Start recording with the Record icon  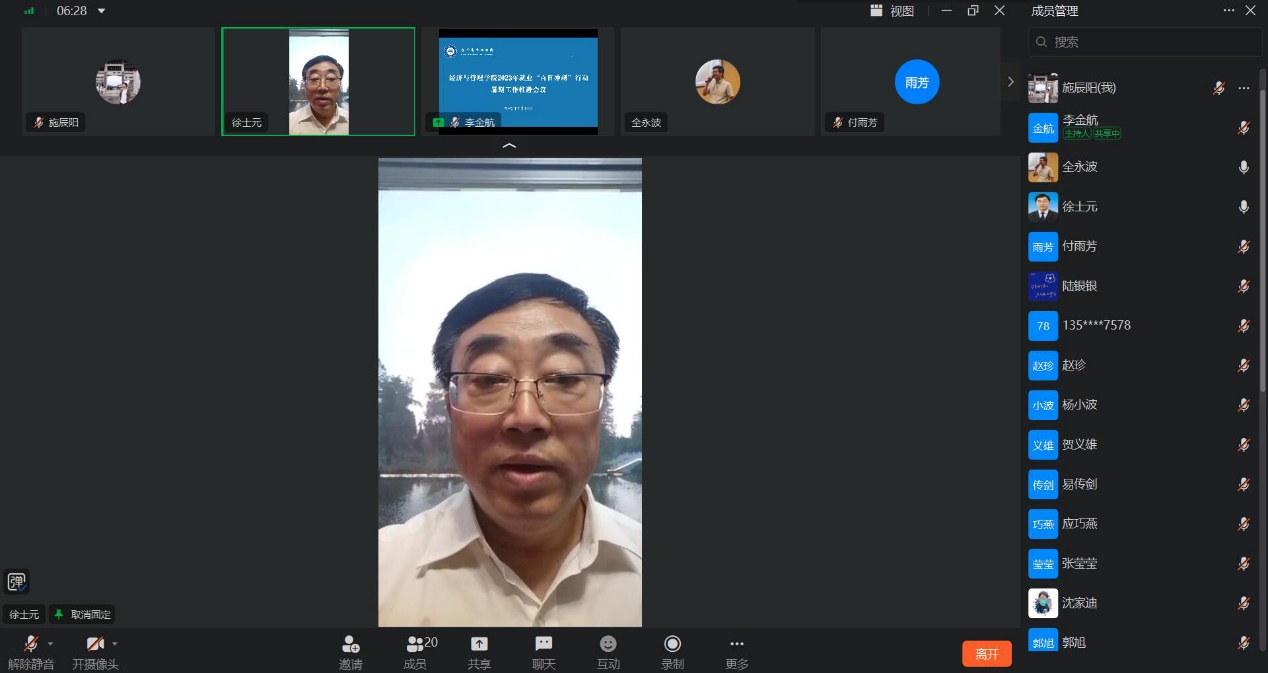pyautogui.click(x=672, y=645)
